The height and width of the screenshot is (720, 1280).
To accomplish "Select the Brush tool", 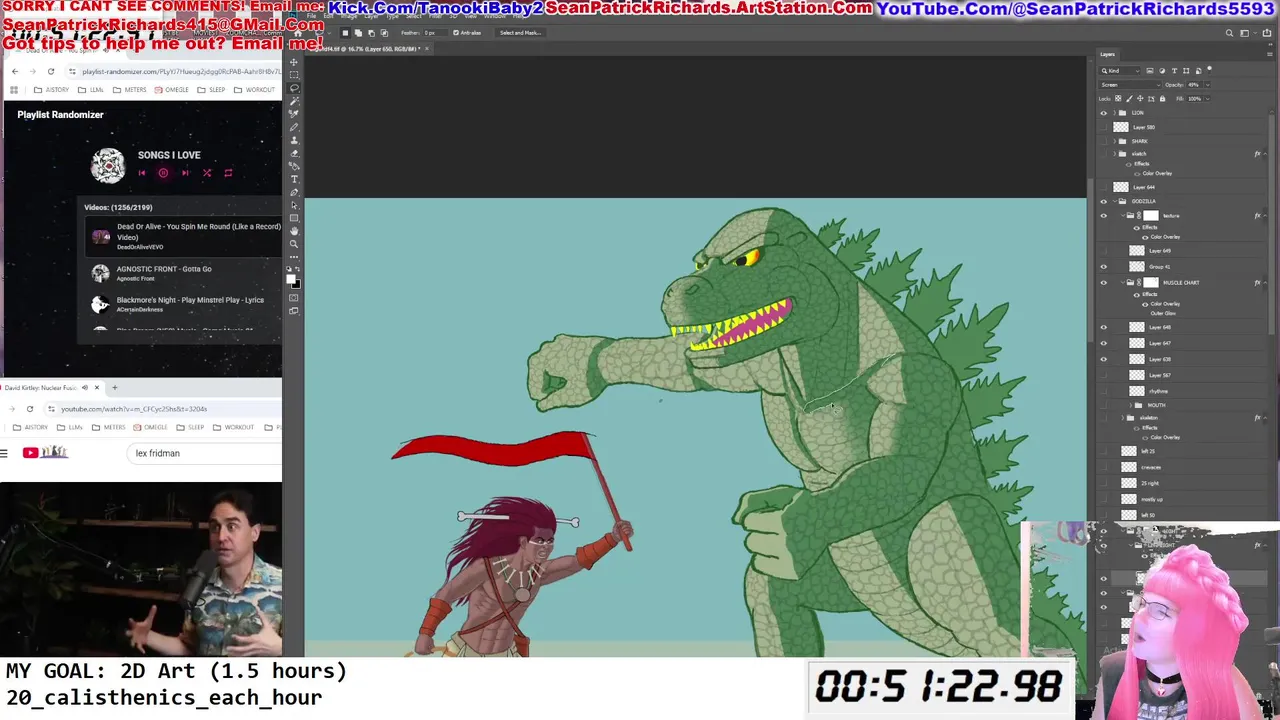I will coord(294,127).
